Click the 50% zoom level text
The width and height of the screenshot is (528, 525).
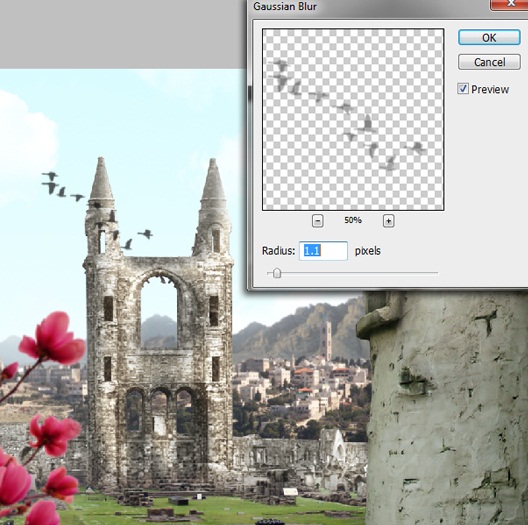[x=353, y=220]
